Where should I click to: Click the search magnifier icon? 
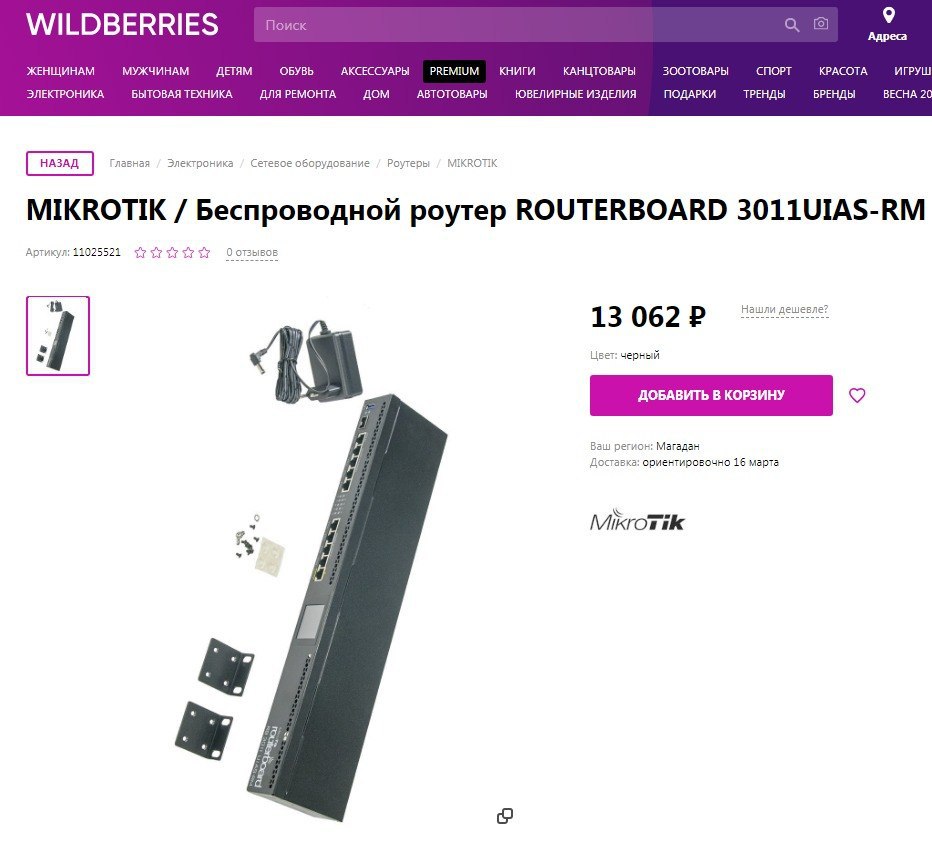pos(791,24)
